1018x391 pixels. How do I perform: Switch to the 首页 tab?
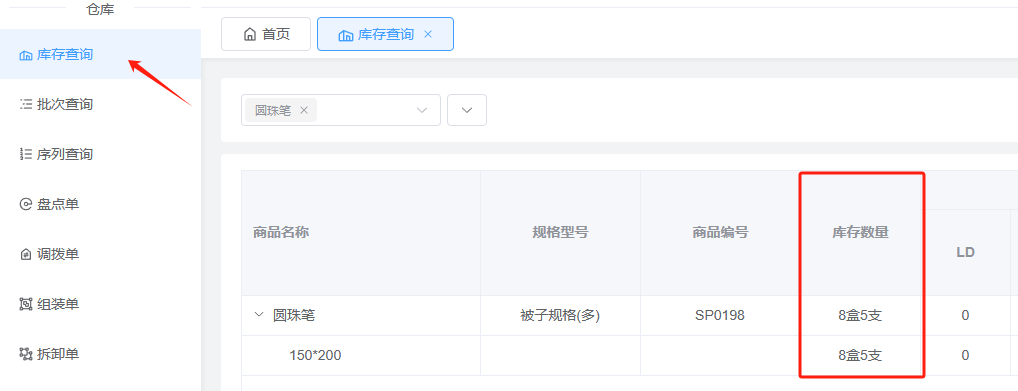coord(266,34)
